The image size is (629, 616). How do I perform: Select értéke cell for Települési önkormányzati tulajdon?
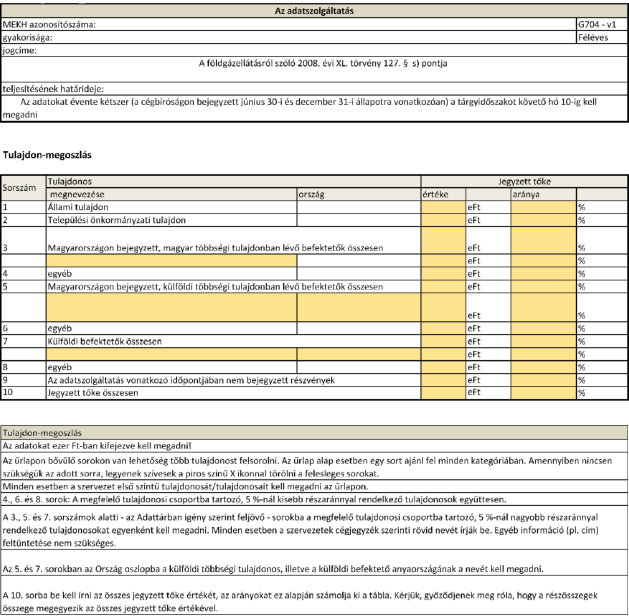pyautogui.click(x=443, y=220)
